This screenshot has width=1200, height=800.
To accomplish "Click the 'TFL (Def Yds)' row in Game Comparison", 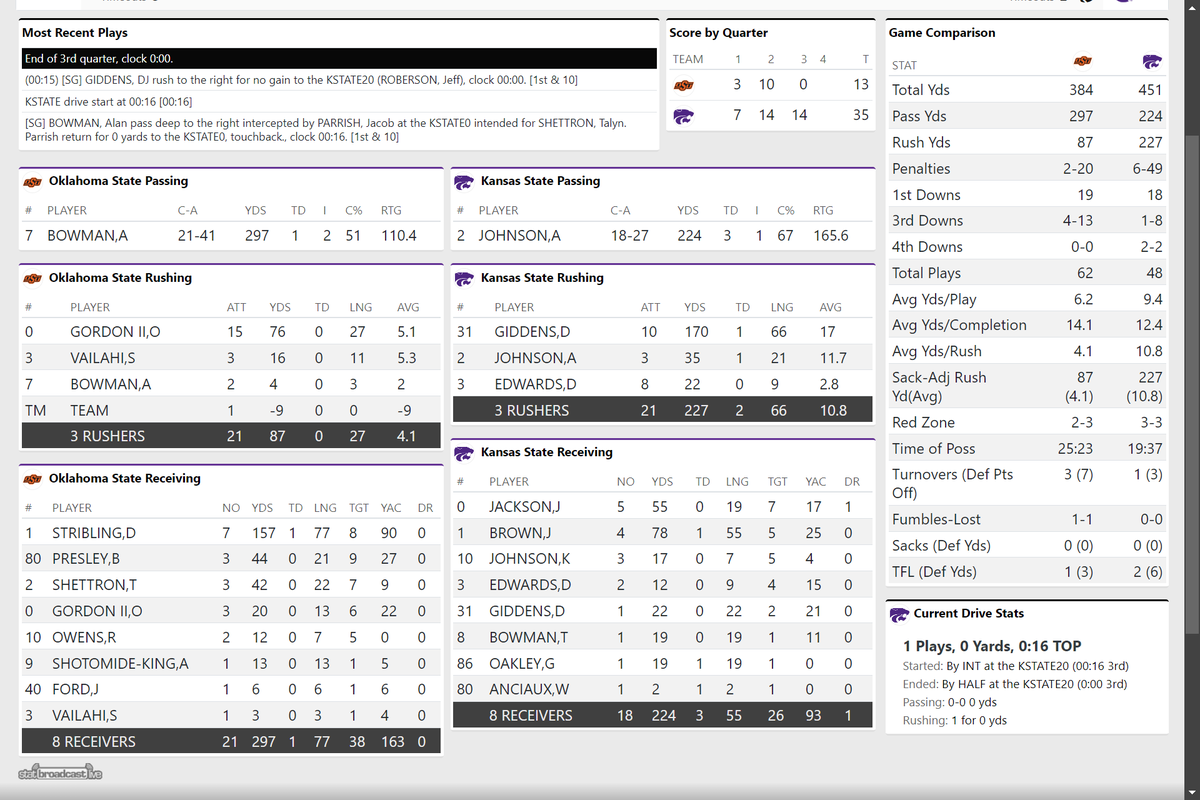I will (x=1028, y=572).
